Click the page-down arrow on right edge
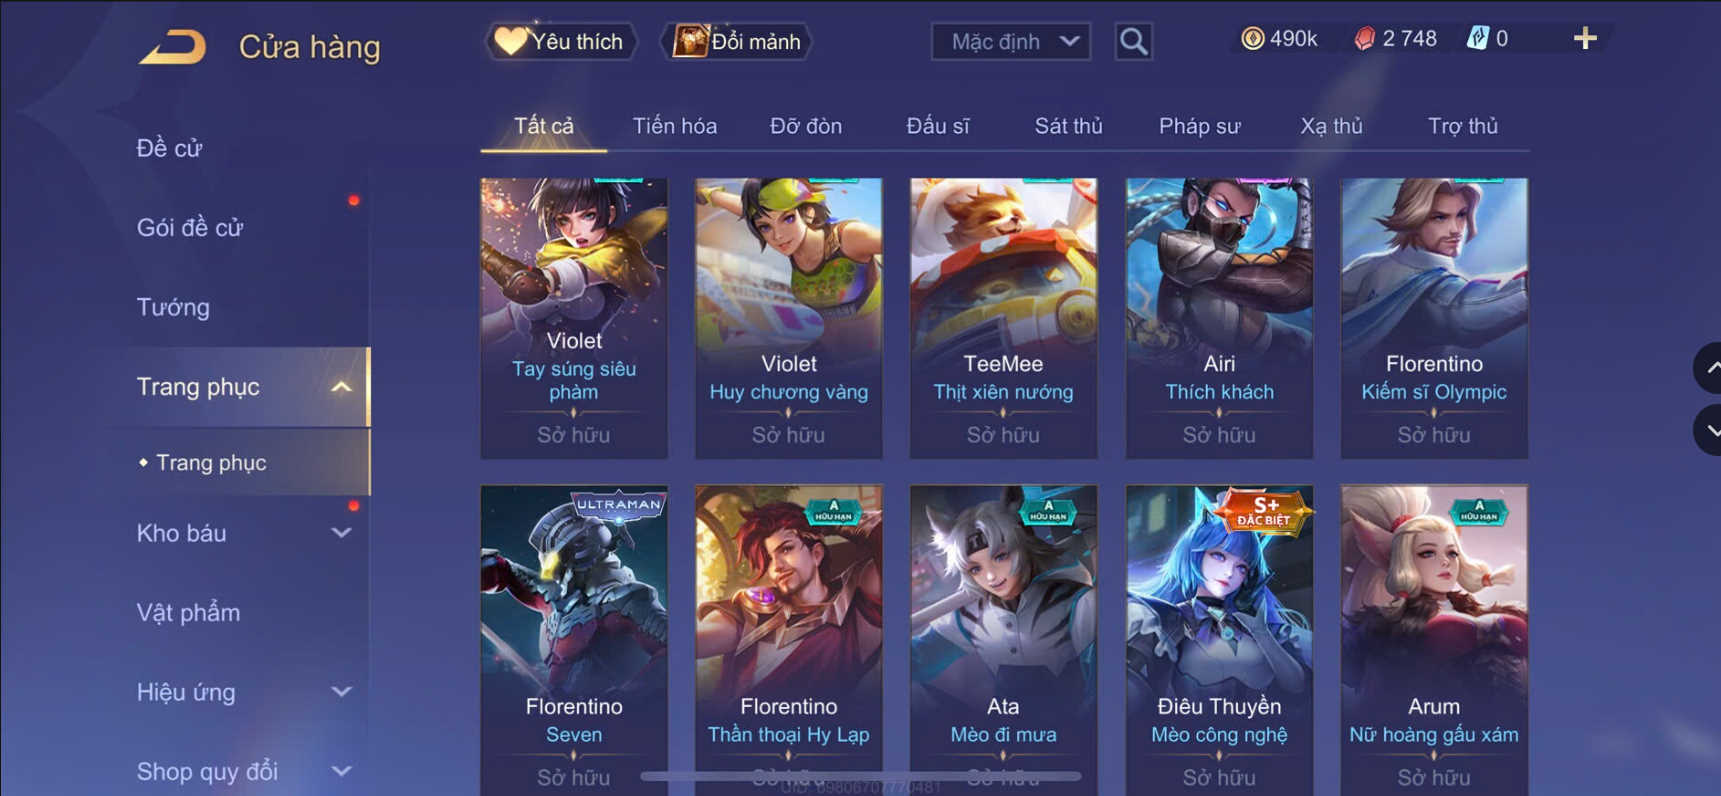Screen dimensions: 1721x796 (x=1708, y=430)
